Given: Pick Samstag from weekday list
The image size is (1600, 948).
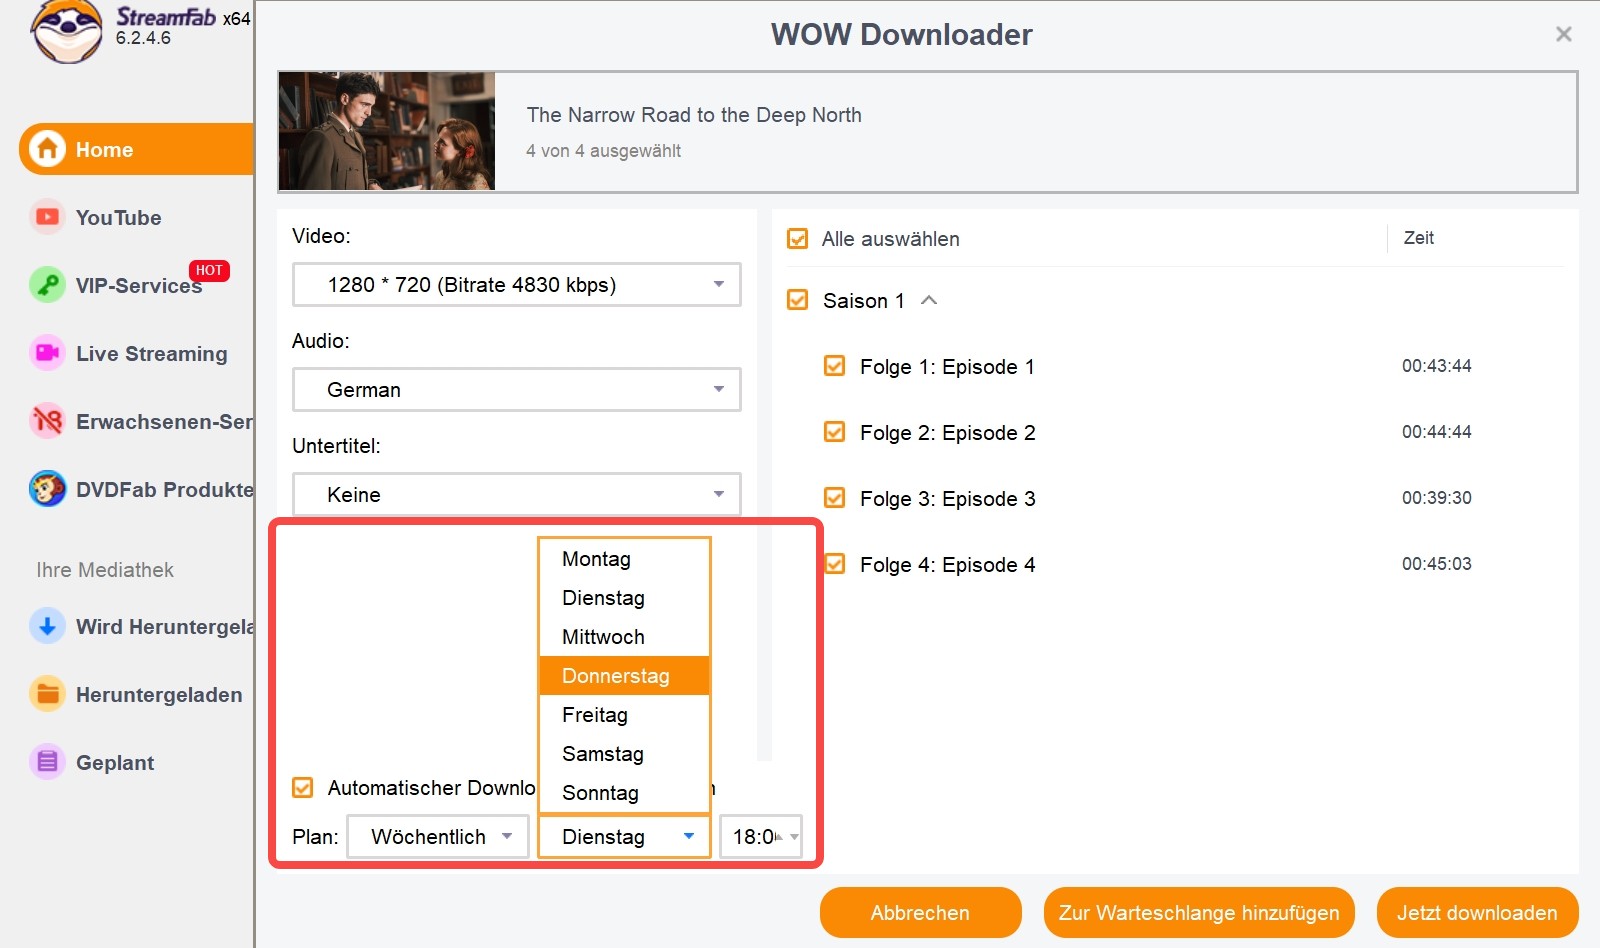Looking at the screenshot, I should 624,754.
